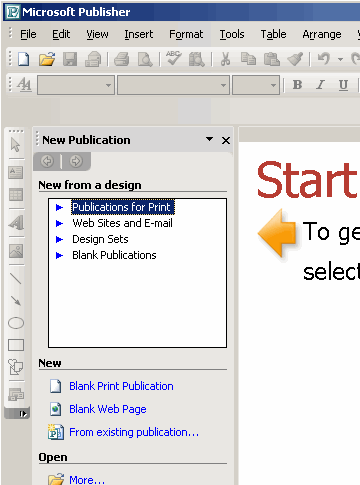The image size is (360, 485).
Task: Open the File menu
Action: click(28, 34)
